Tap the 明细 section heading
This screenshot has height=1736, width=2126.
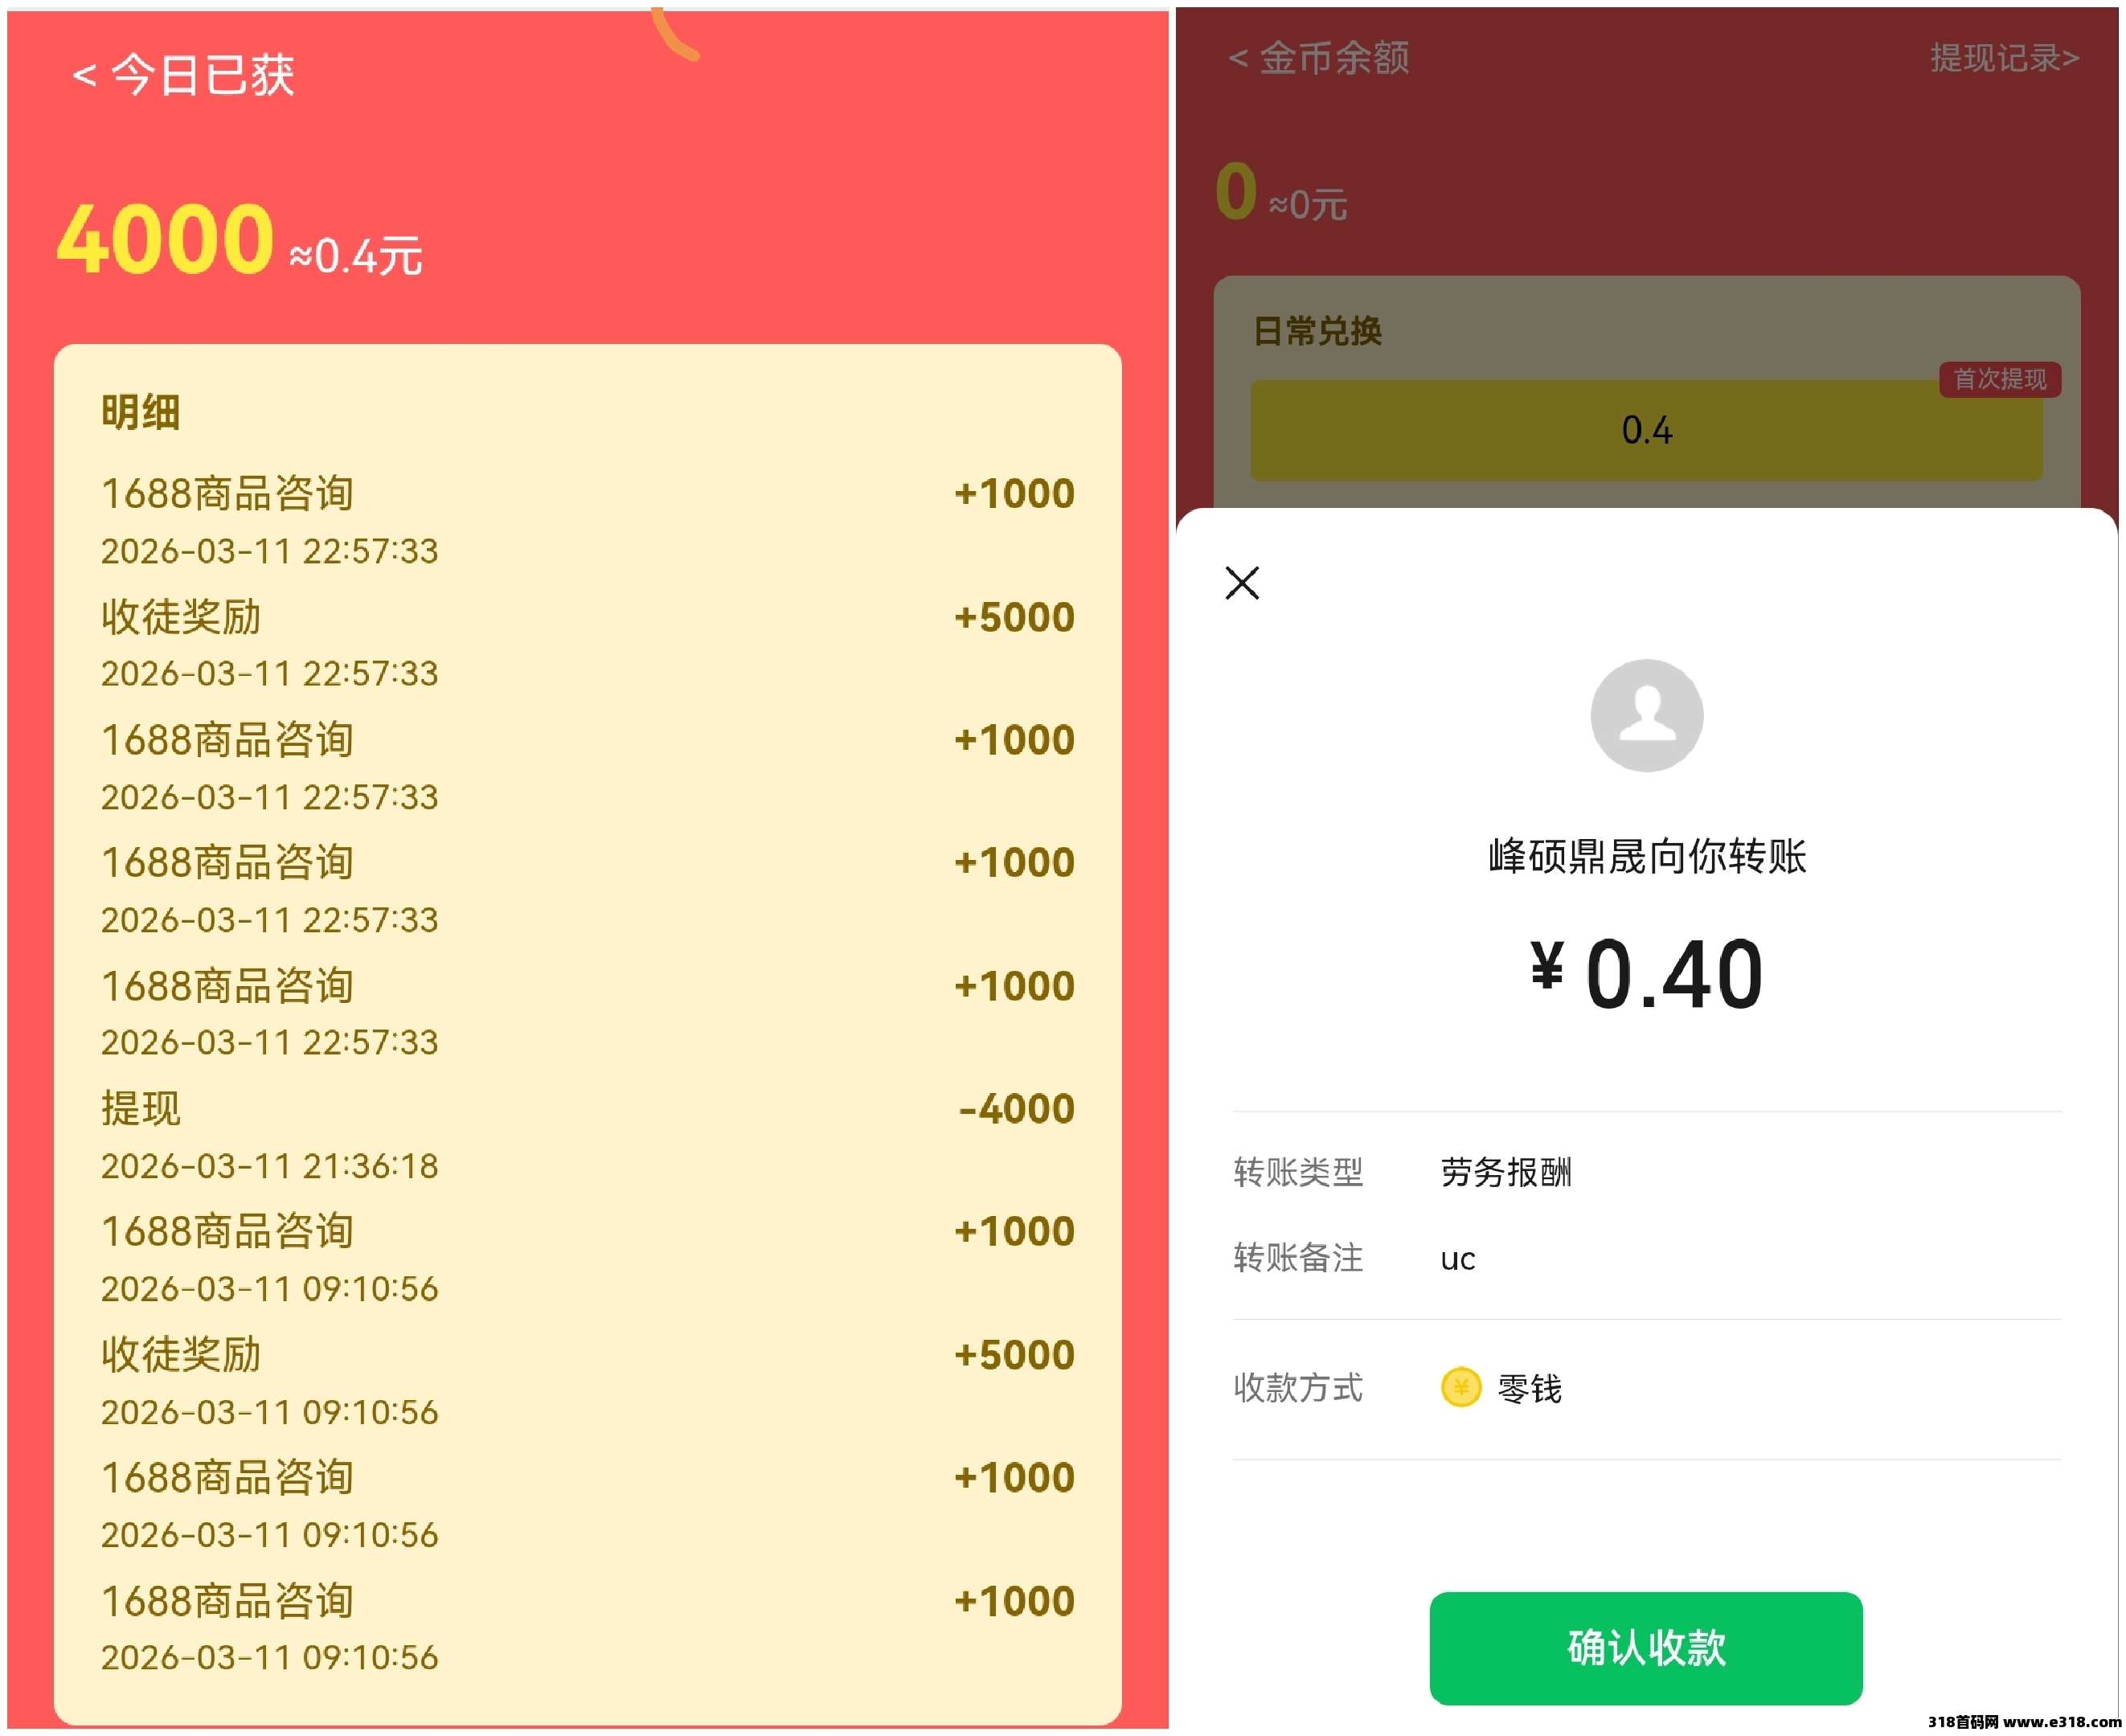click(x=140, y=412)
